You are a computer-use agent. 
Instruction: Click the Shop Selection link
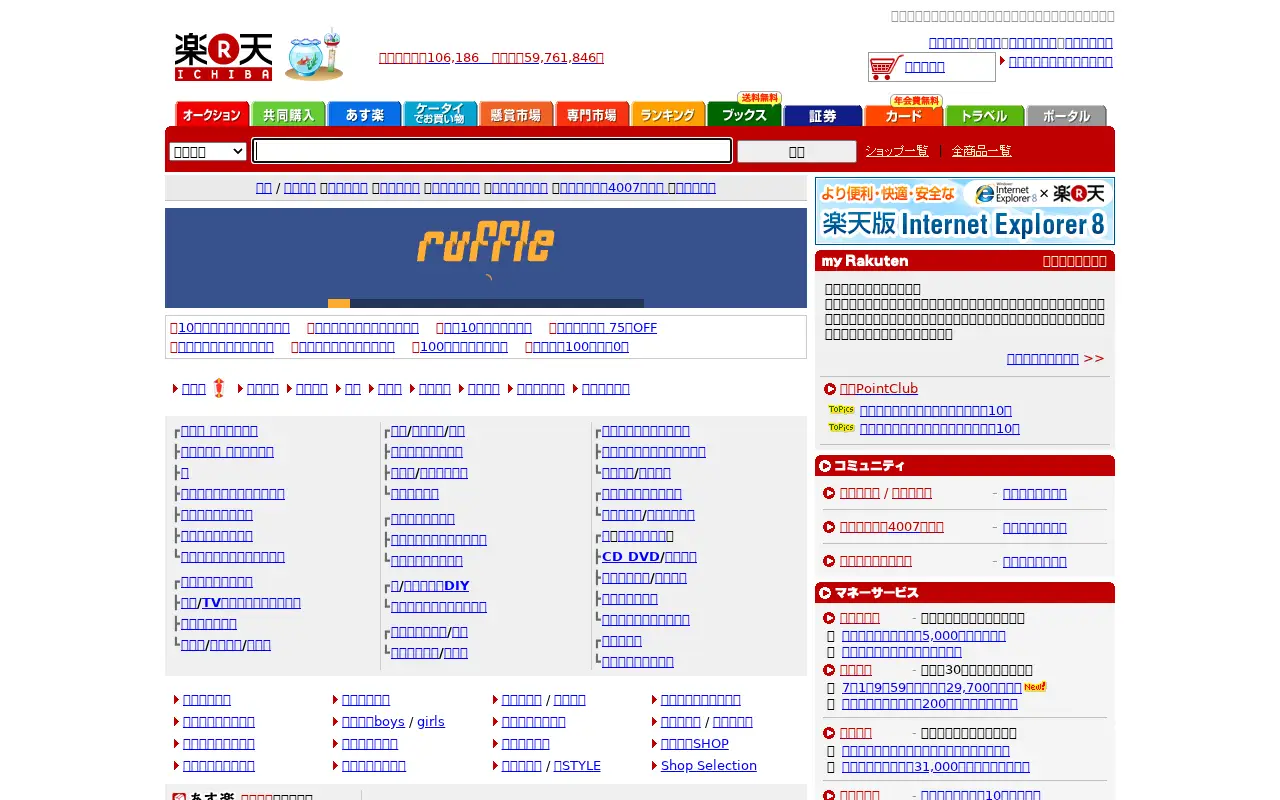point(709,766)
